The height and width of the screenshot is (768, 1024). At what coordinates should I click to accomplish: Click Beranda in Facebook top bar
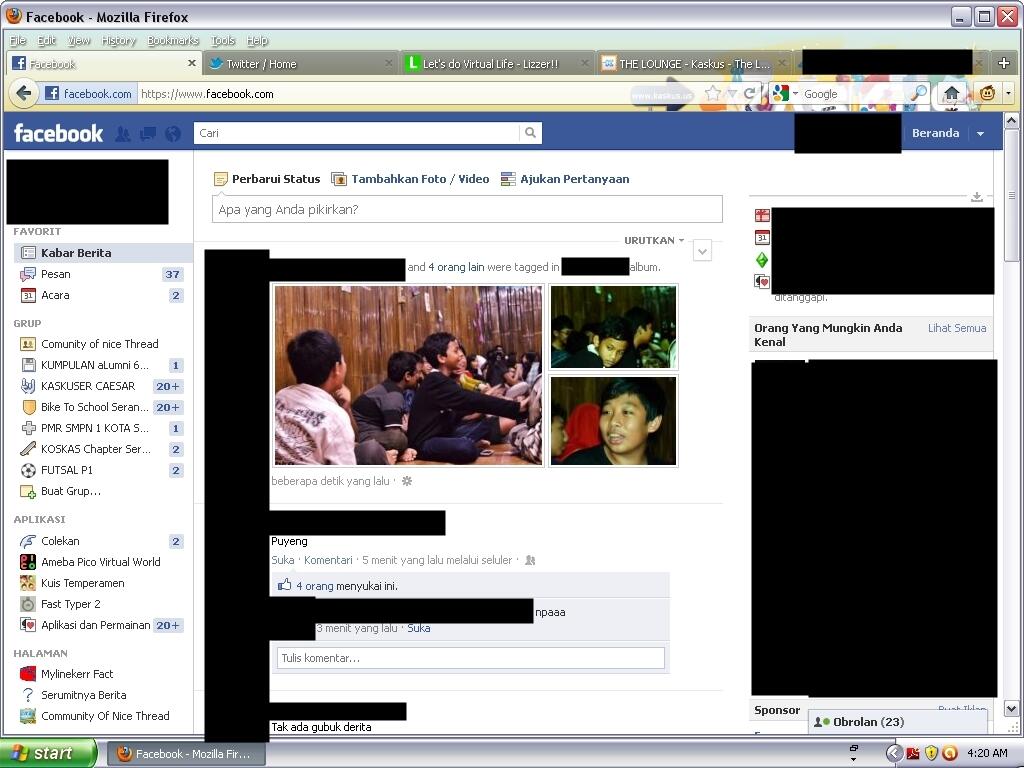click(x=935, y=133)
